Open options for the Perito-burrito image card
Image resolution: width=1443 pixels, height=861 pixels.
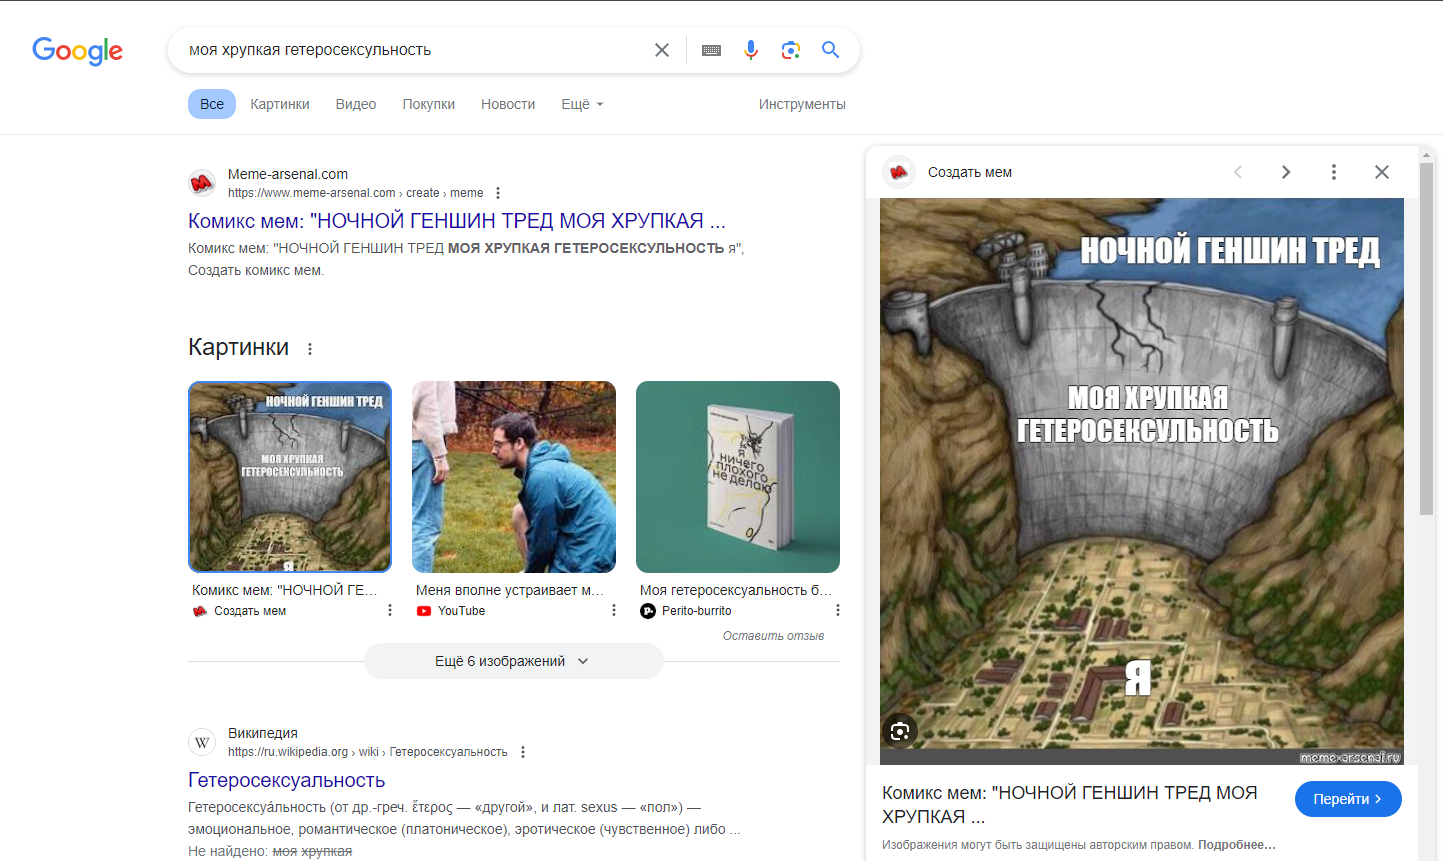click(x=838, y=610)
